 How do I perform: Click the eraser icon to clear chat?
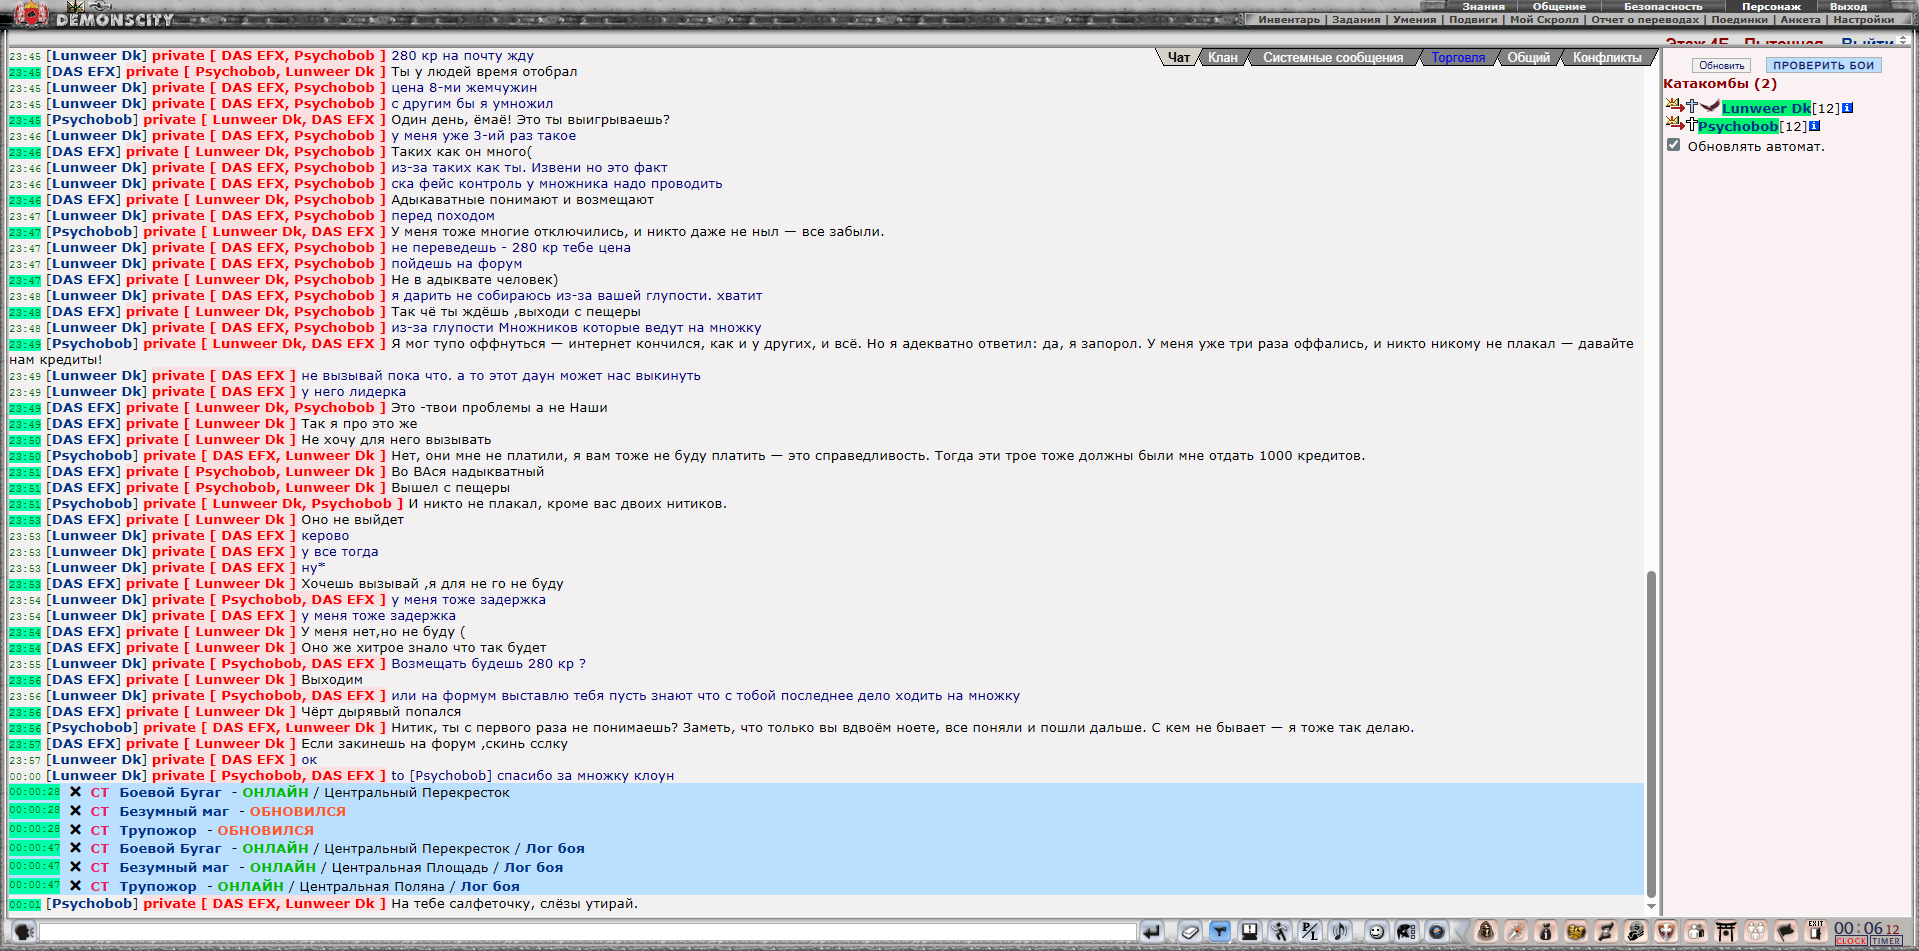click(1189, 932)
